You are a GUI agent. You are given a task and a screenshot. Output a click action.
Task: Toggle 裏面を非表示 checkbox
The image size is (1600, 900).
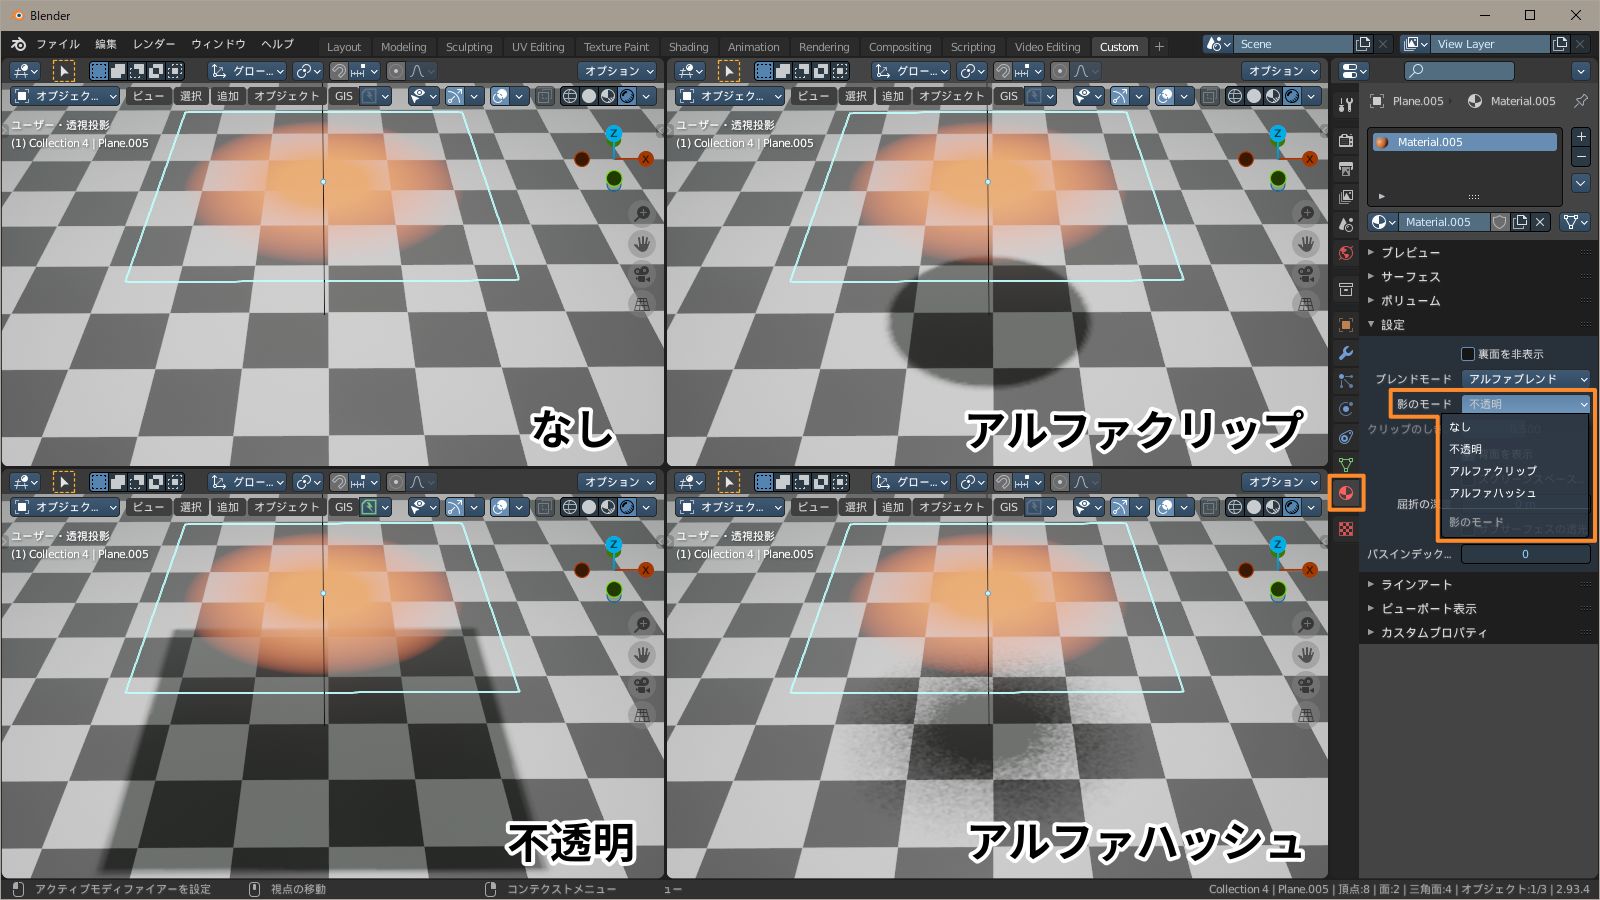(1468, 354)
